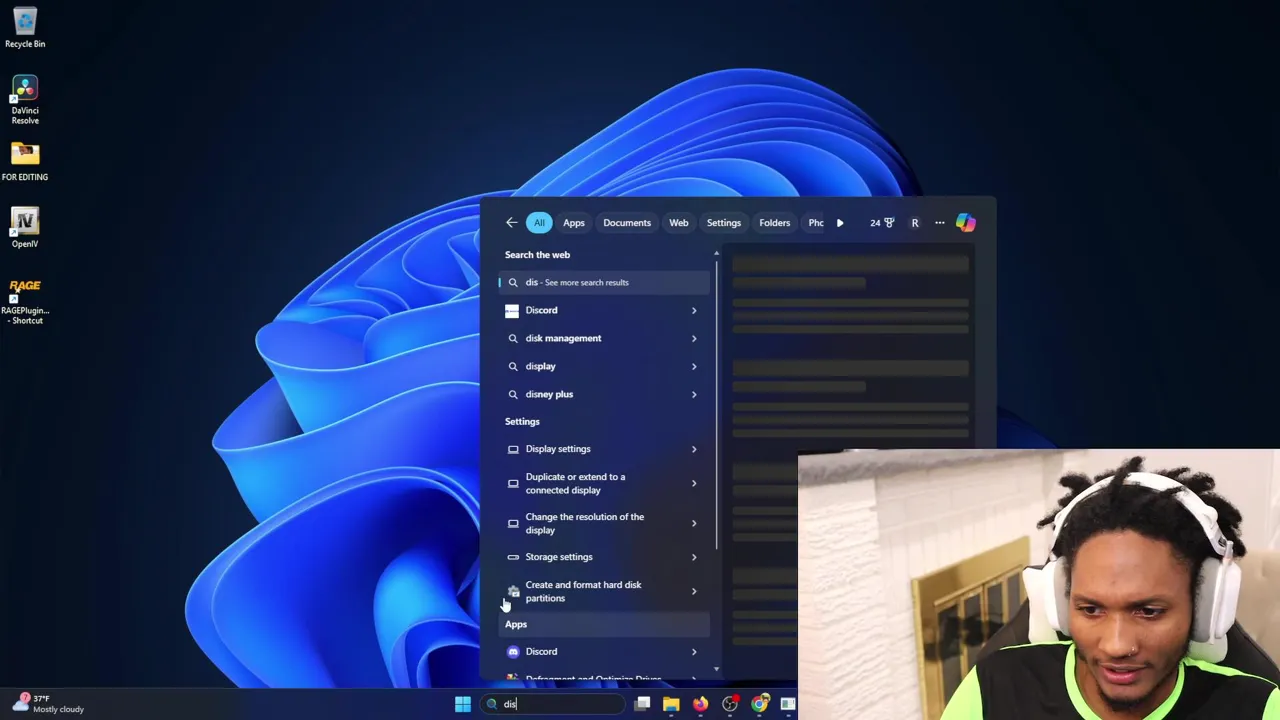Open Google Chrome from the taskbar
This screenshot has width=1280, height=720.
[760, 704]
